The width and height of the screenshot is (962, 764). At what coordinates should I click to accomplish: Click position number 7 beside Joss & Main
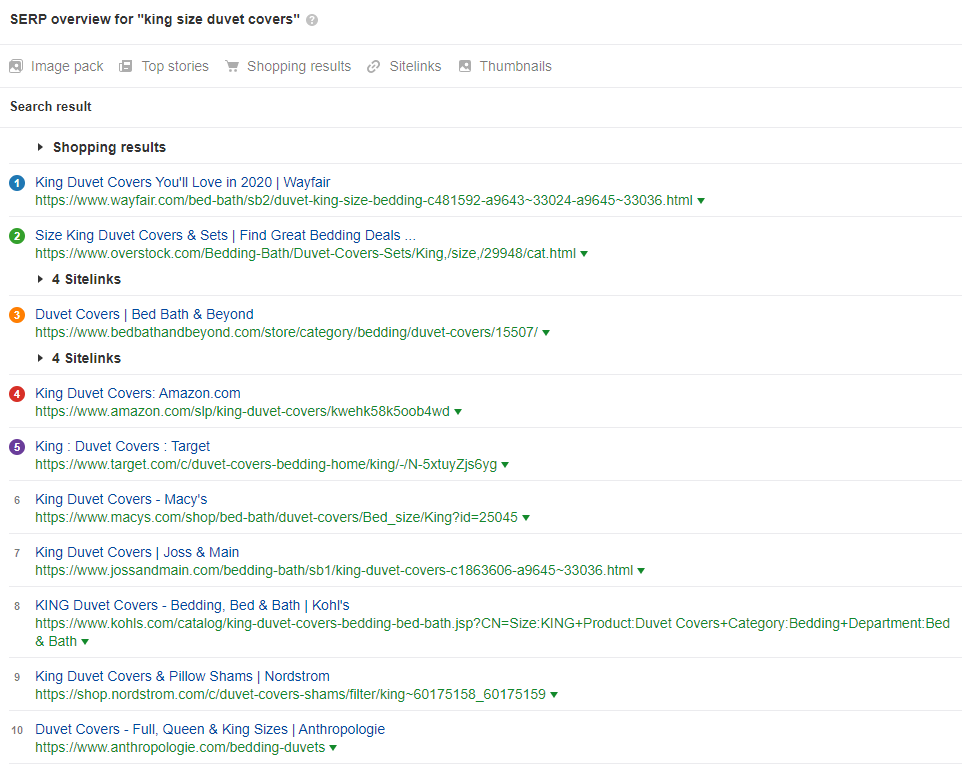[x=17, y=553]
